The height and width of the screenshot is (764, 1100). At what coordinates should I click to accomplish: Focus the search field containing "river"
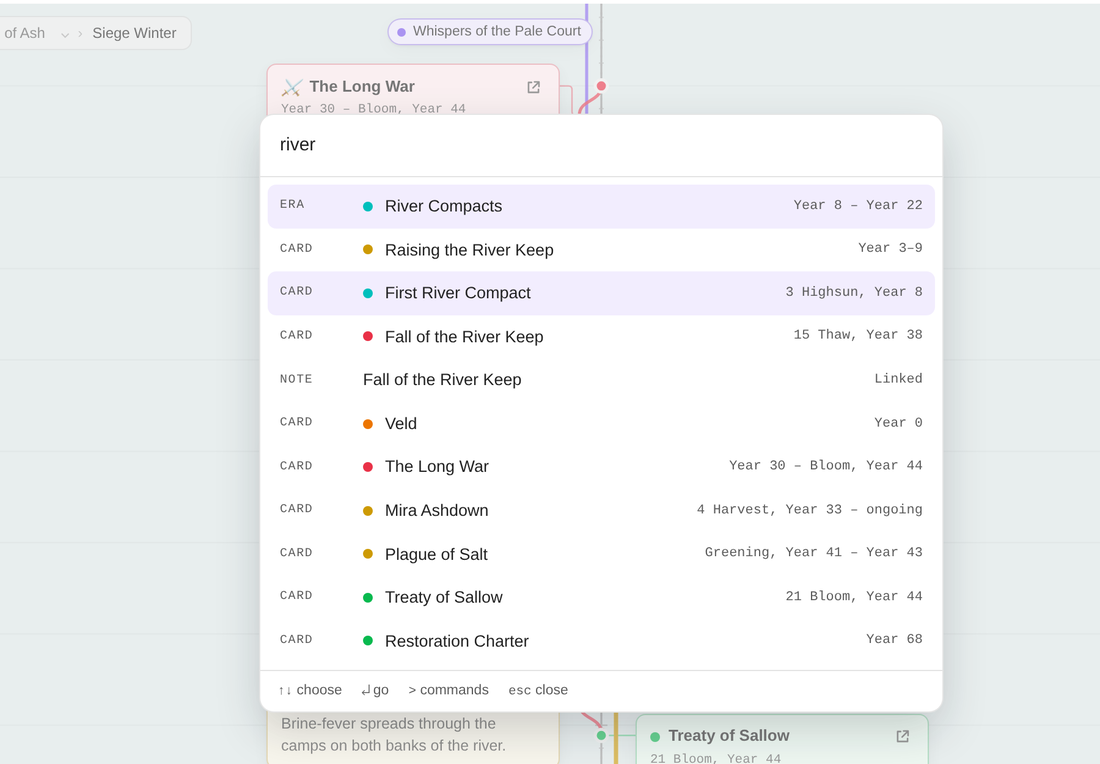coord(601,145)
